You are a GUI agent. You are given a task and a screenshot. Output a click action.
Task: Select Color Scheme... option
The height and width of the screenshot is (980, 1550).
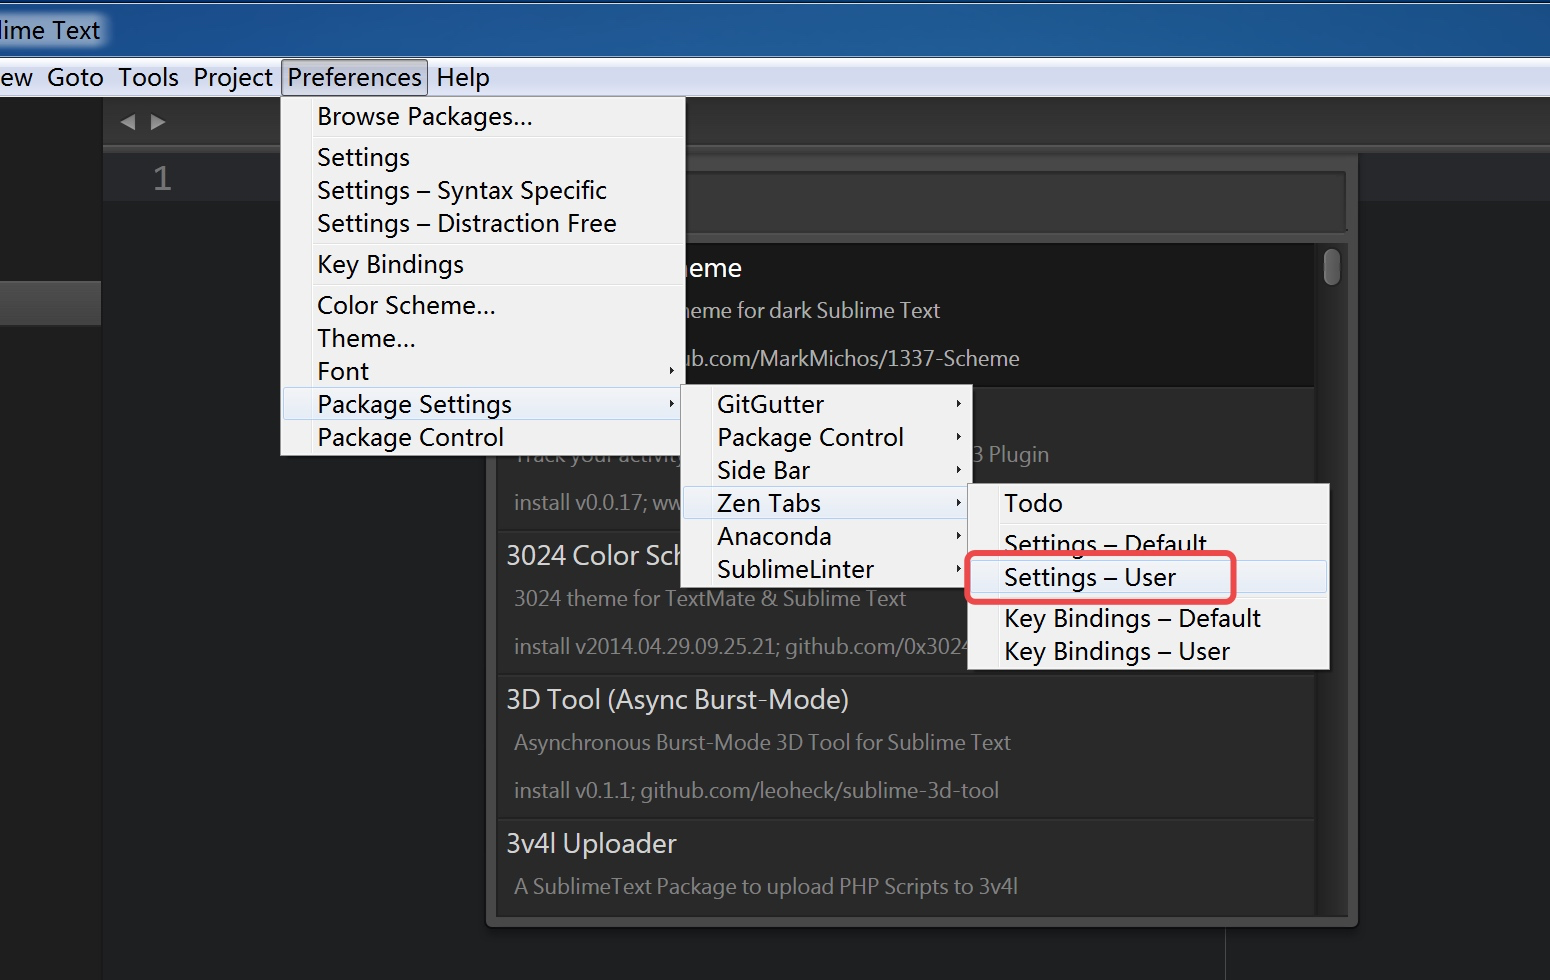(x=483, y=306)
